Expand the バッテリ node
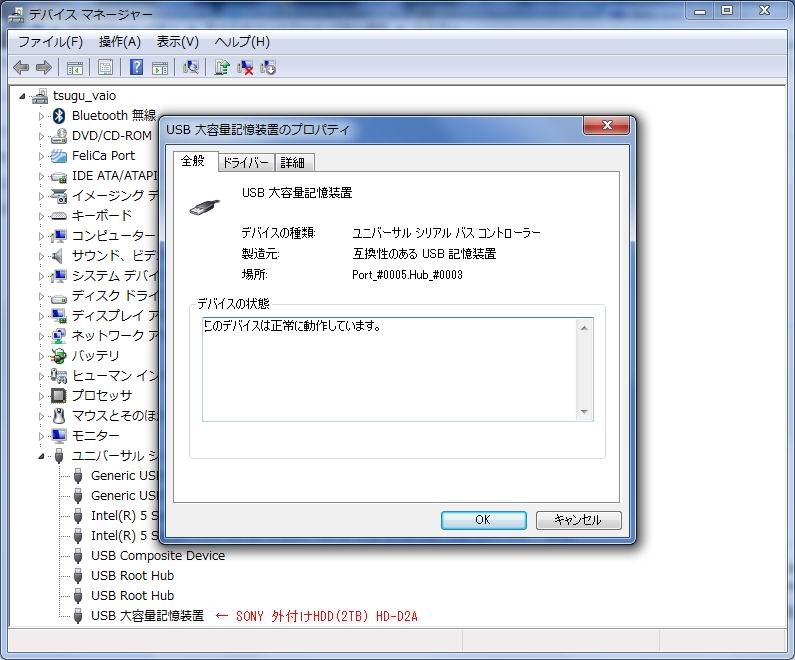 pos(42,356)
